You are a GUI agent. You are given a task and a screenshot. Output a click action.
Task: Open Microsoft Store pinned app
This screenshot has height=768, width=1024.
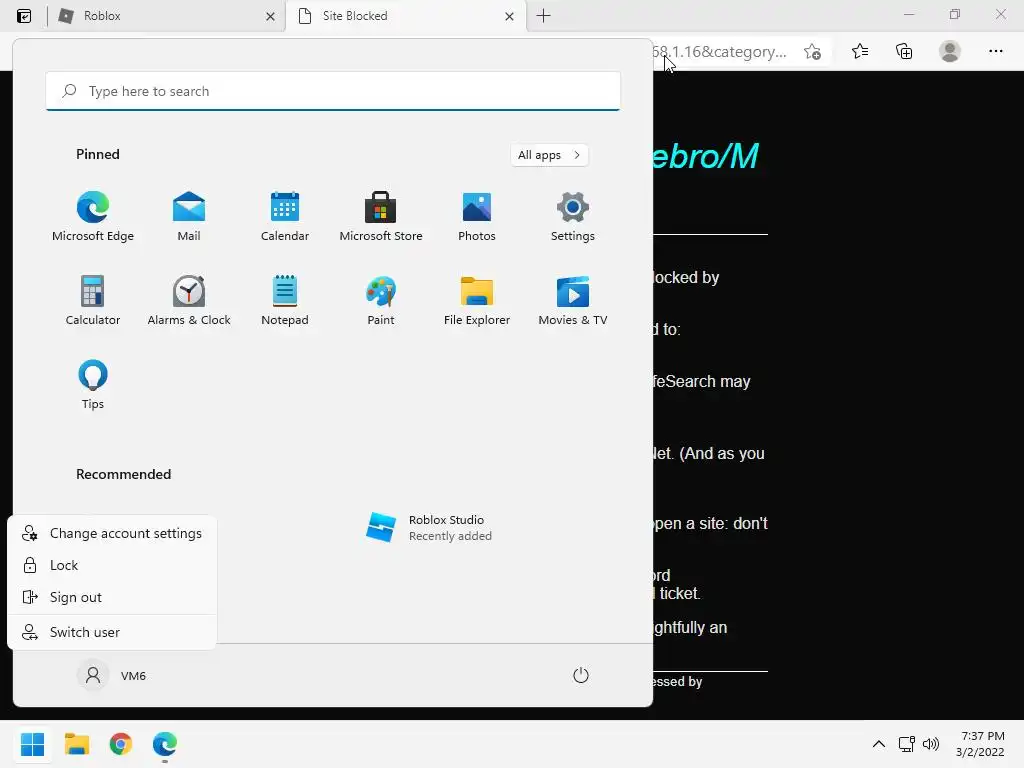tap(381, 217)
